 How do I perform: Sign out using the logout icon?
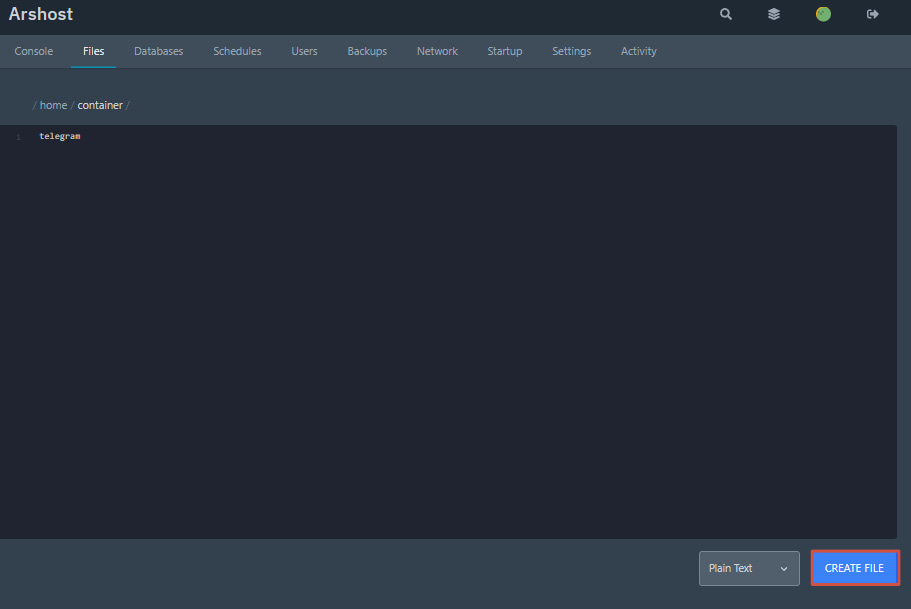point(872,14)
